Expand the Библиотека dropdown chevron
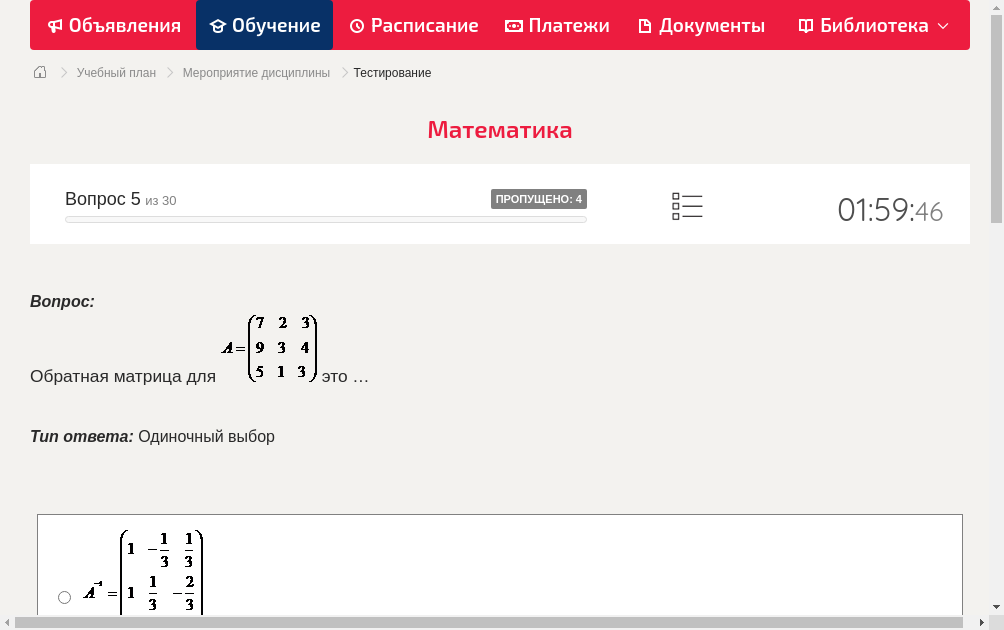Image resolution: width=1004 pixels, height=630 pixels. point(941,26)
